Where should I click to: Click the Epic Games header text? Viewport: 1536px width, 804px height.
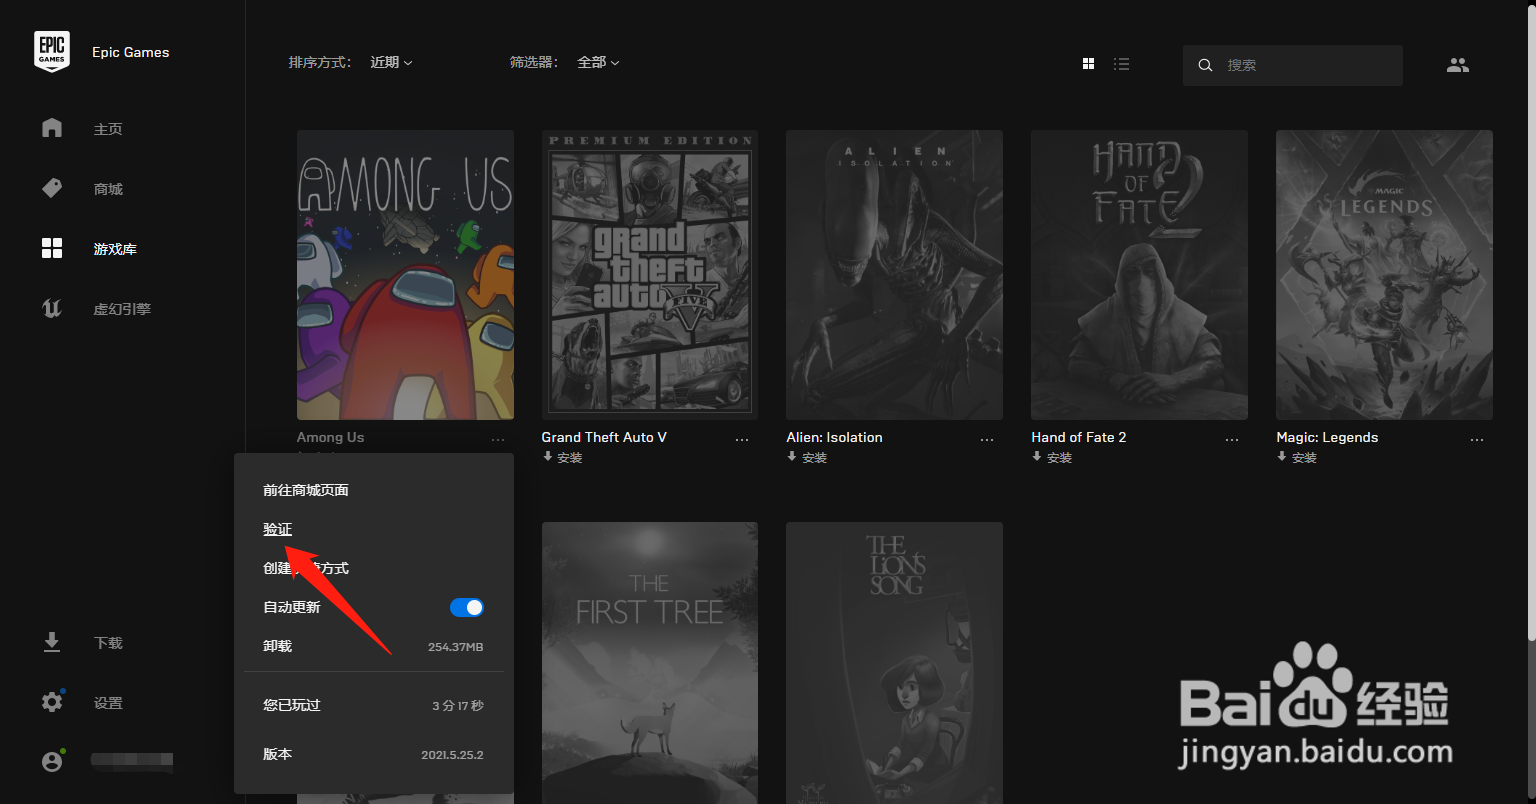[x=130, y=52]
